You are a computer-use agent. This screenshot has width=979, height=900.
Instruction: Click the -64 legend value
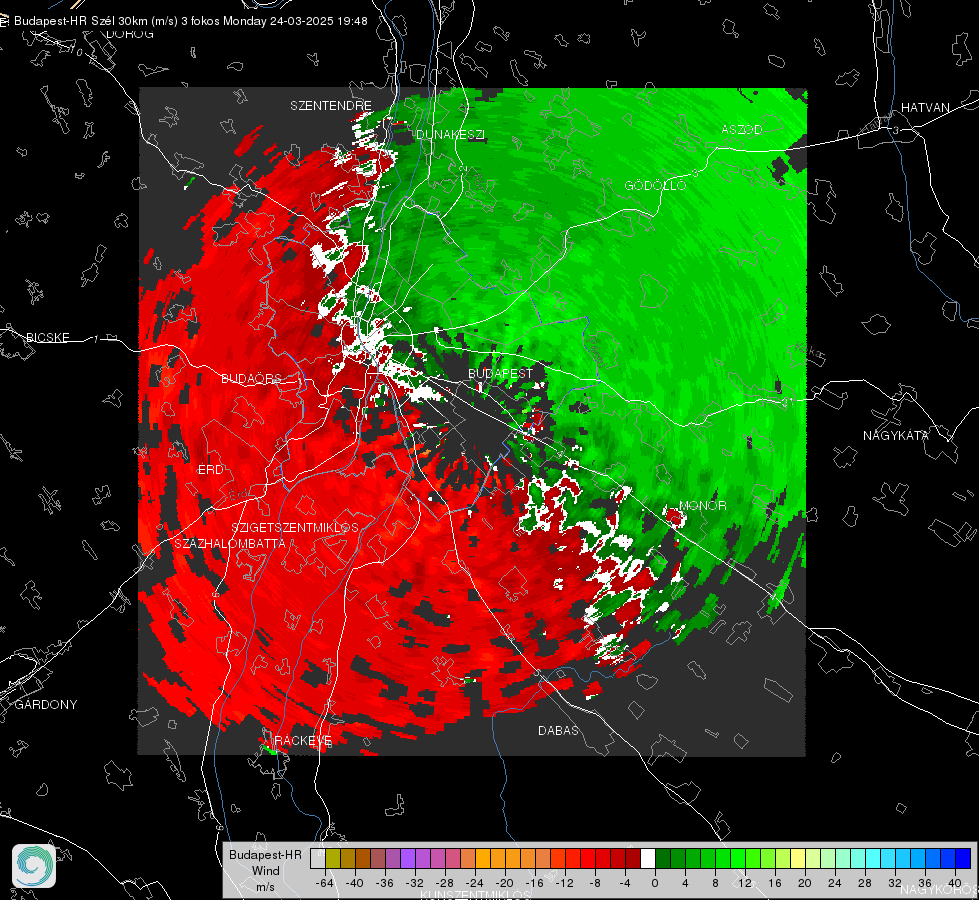tap(325, 883)
